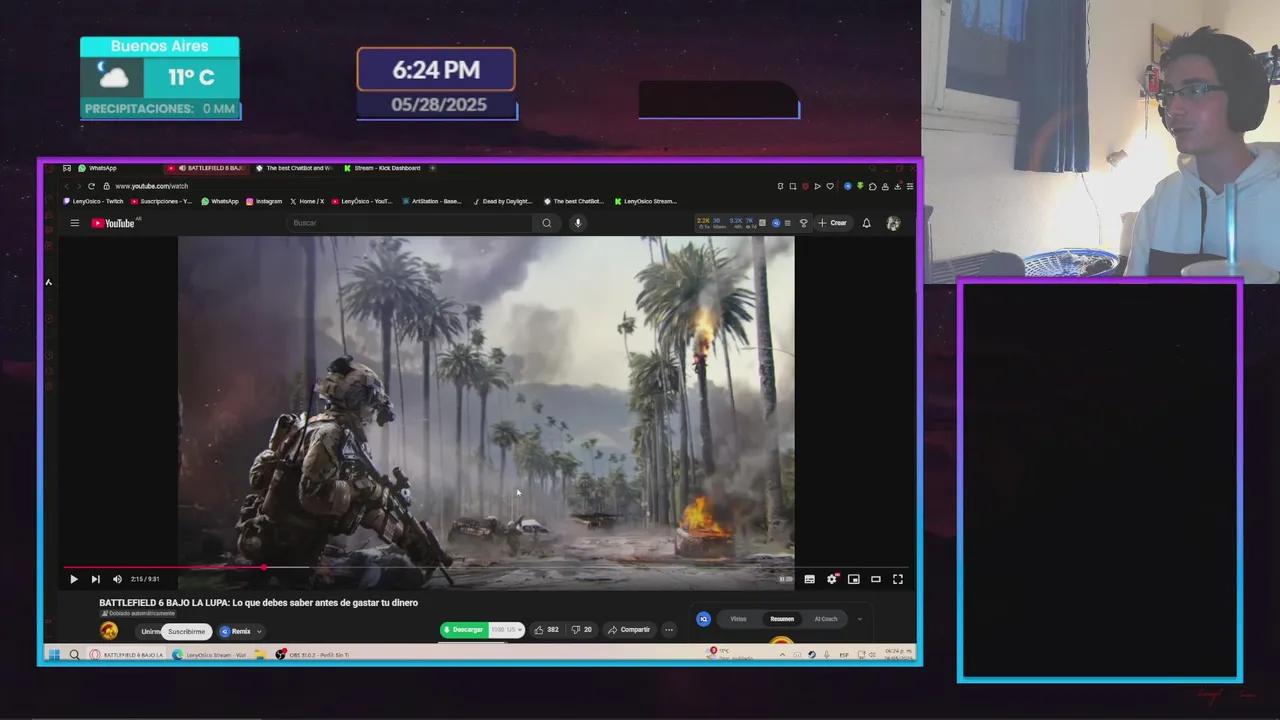The image size is (1280, 720).
Task: Dislike the video thumbs-down button
Action: point(581,630)
